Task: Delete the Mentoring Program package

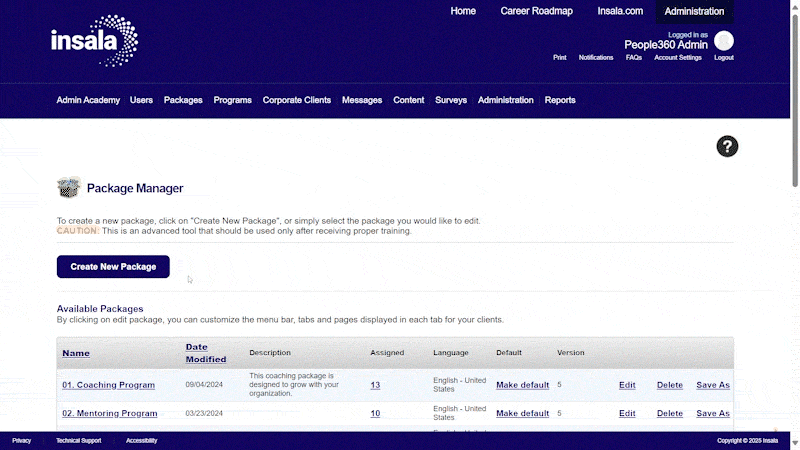Action: click(670, 413)
